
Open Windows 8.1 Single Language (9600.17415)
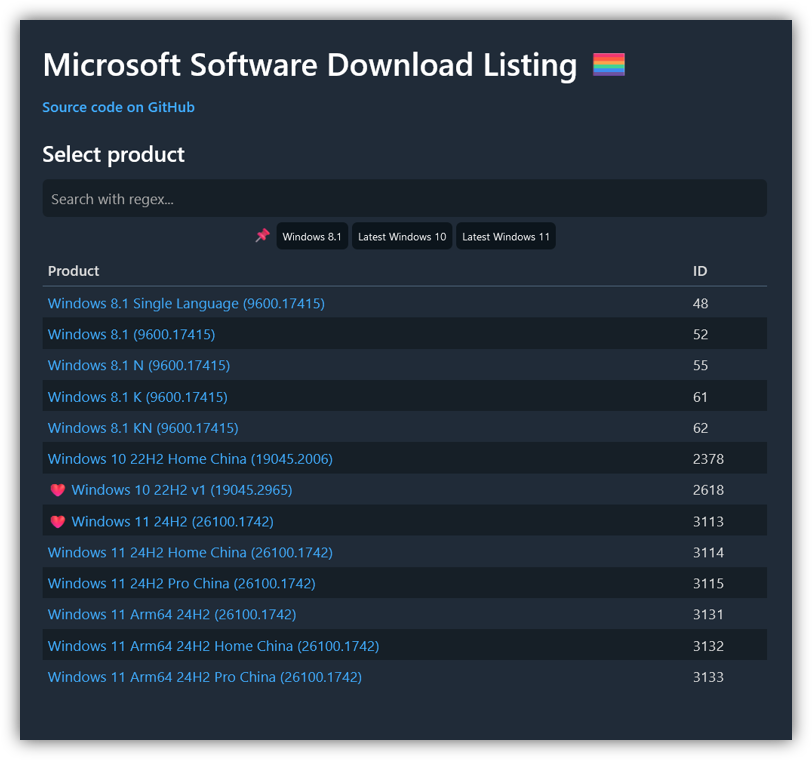(186, 303)
